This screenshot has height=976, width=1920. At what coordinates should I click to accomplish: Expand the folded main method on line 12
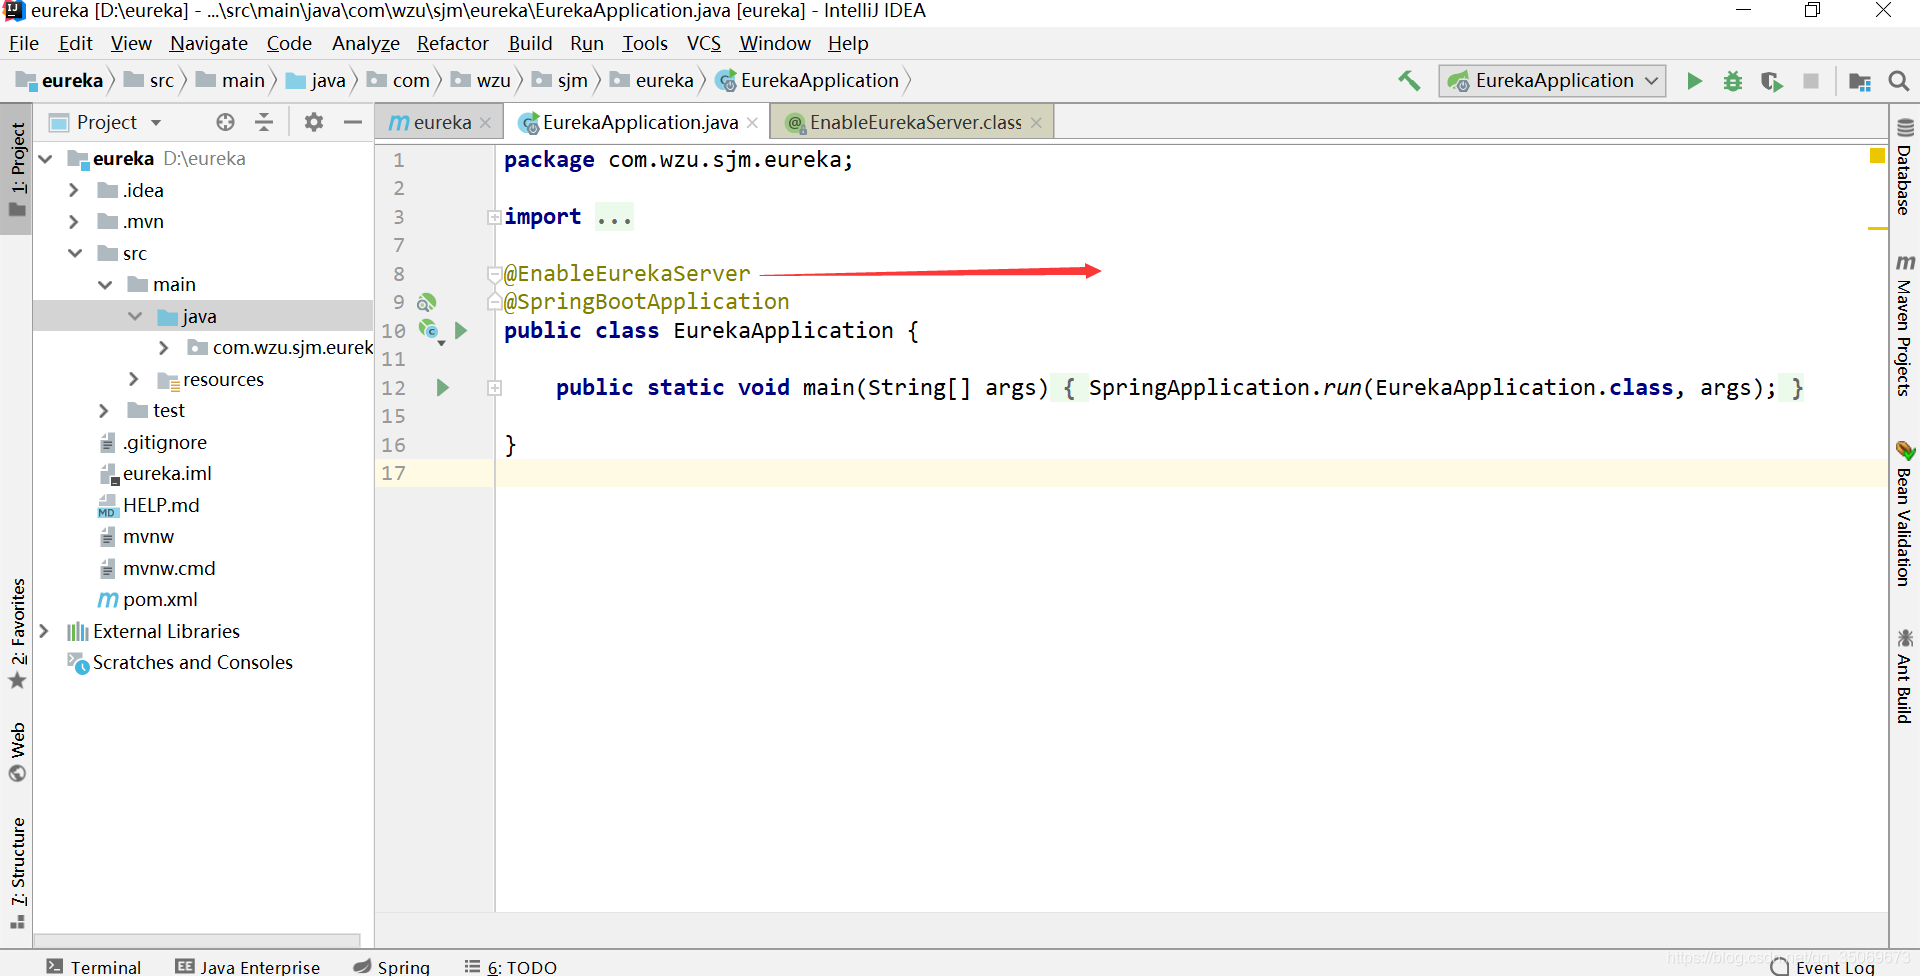tap(494, 388)
